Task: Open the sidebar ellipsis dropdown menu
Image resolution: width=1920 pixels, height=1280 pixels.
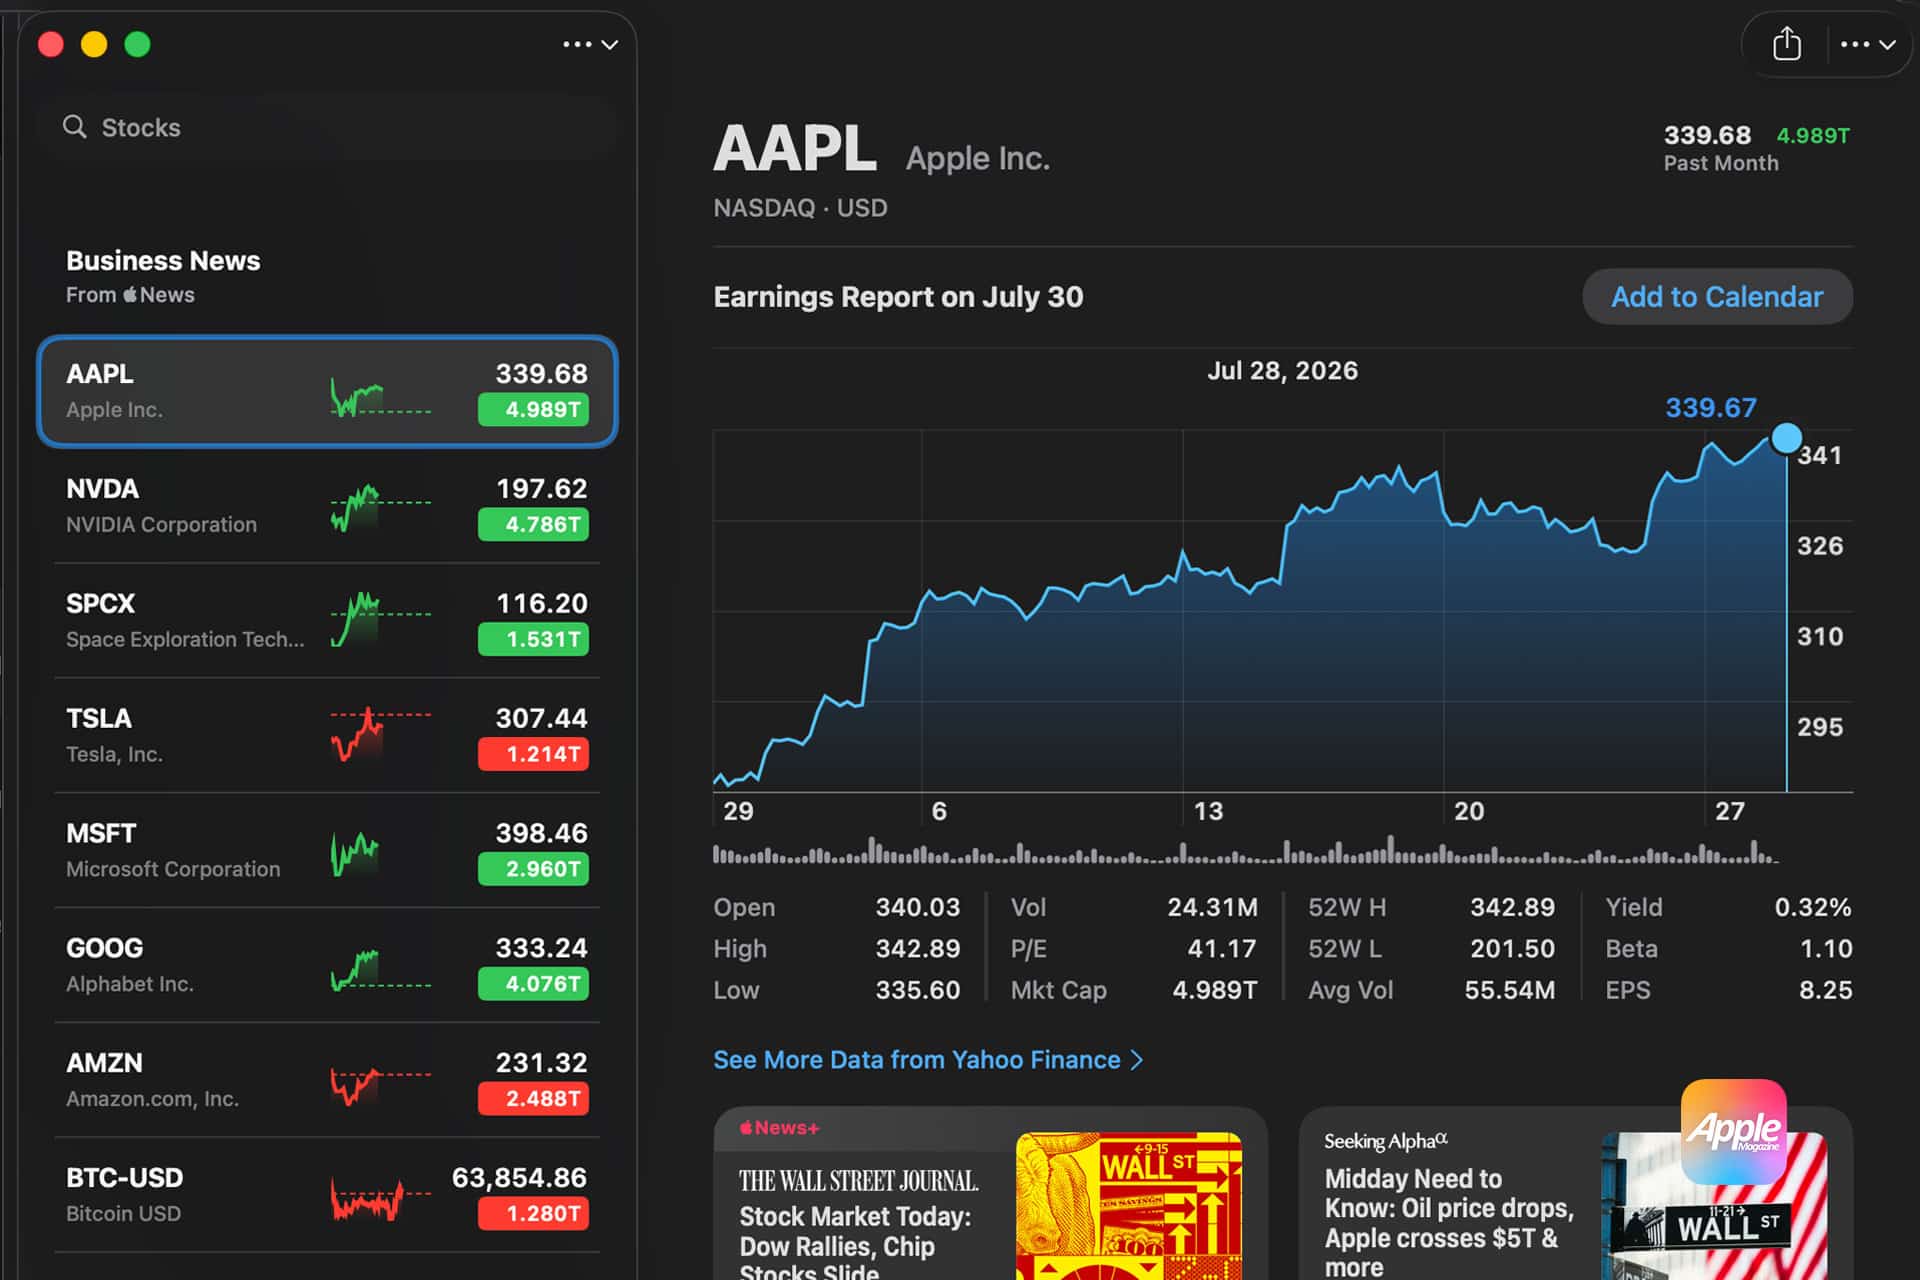Action: pos(590,44)
